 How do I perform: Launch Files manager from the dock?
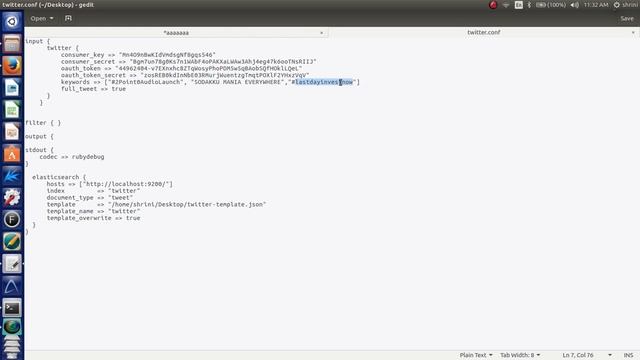[12, 43]
